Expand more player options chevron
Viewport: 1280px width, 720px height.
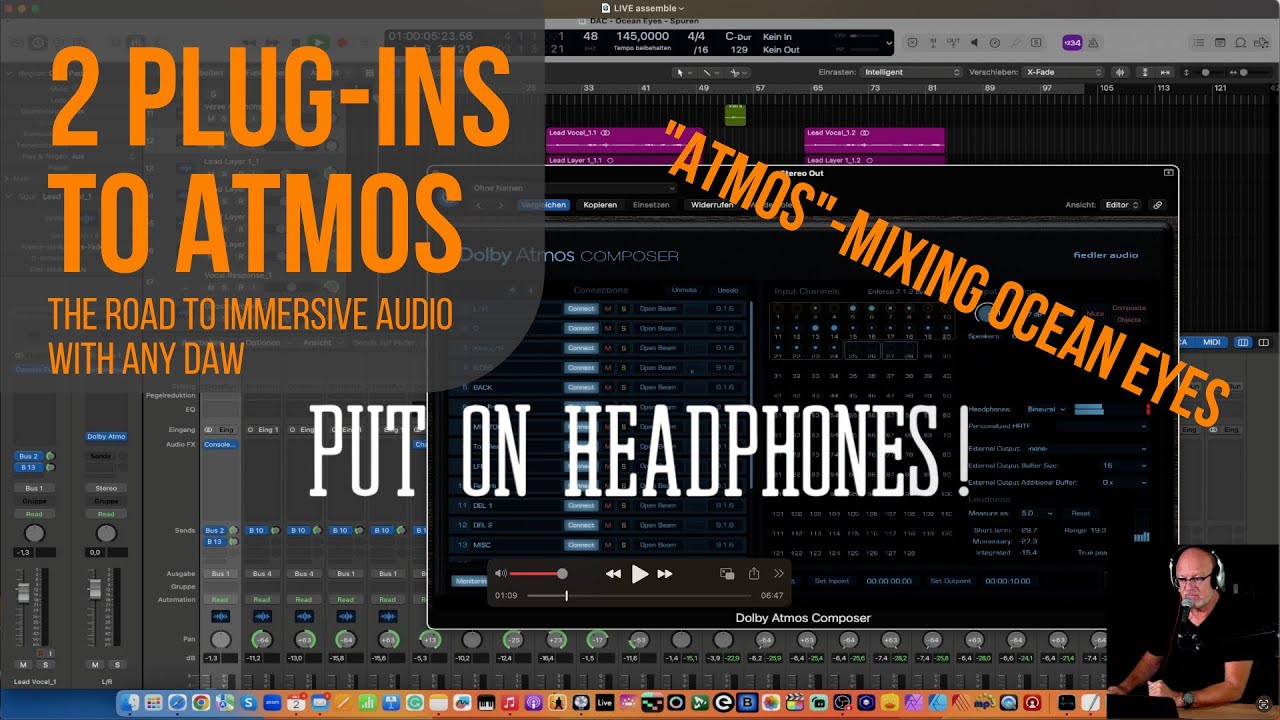click(x=779, y=574)
